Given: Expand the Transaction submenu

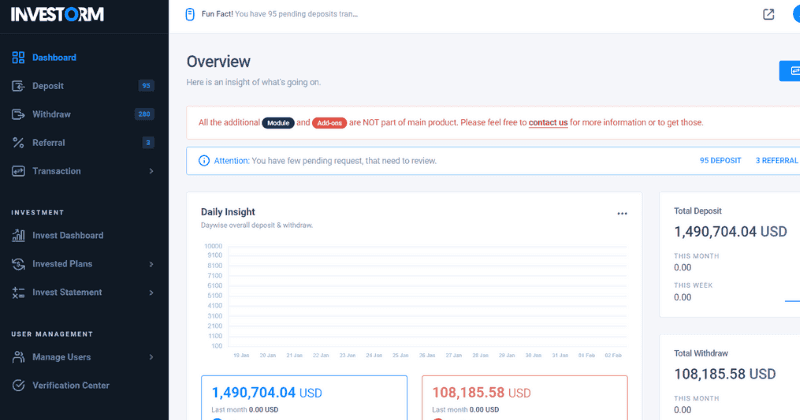Looking at the screenshot, I should (151, 171).
